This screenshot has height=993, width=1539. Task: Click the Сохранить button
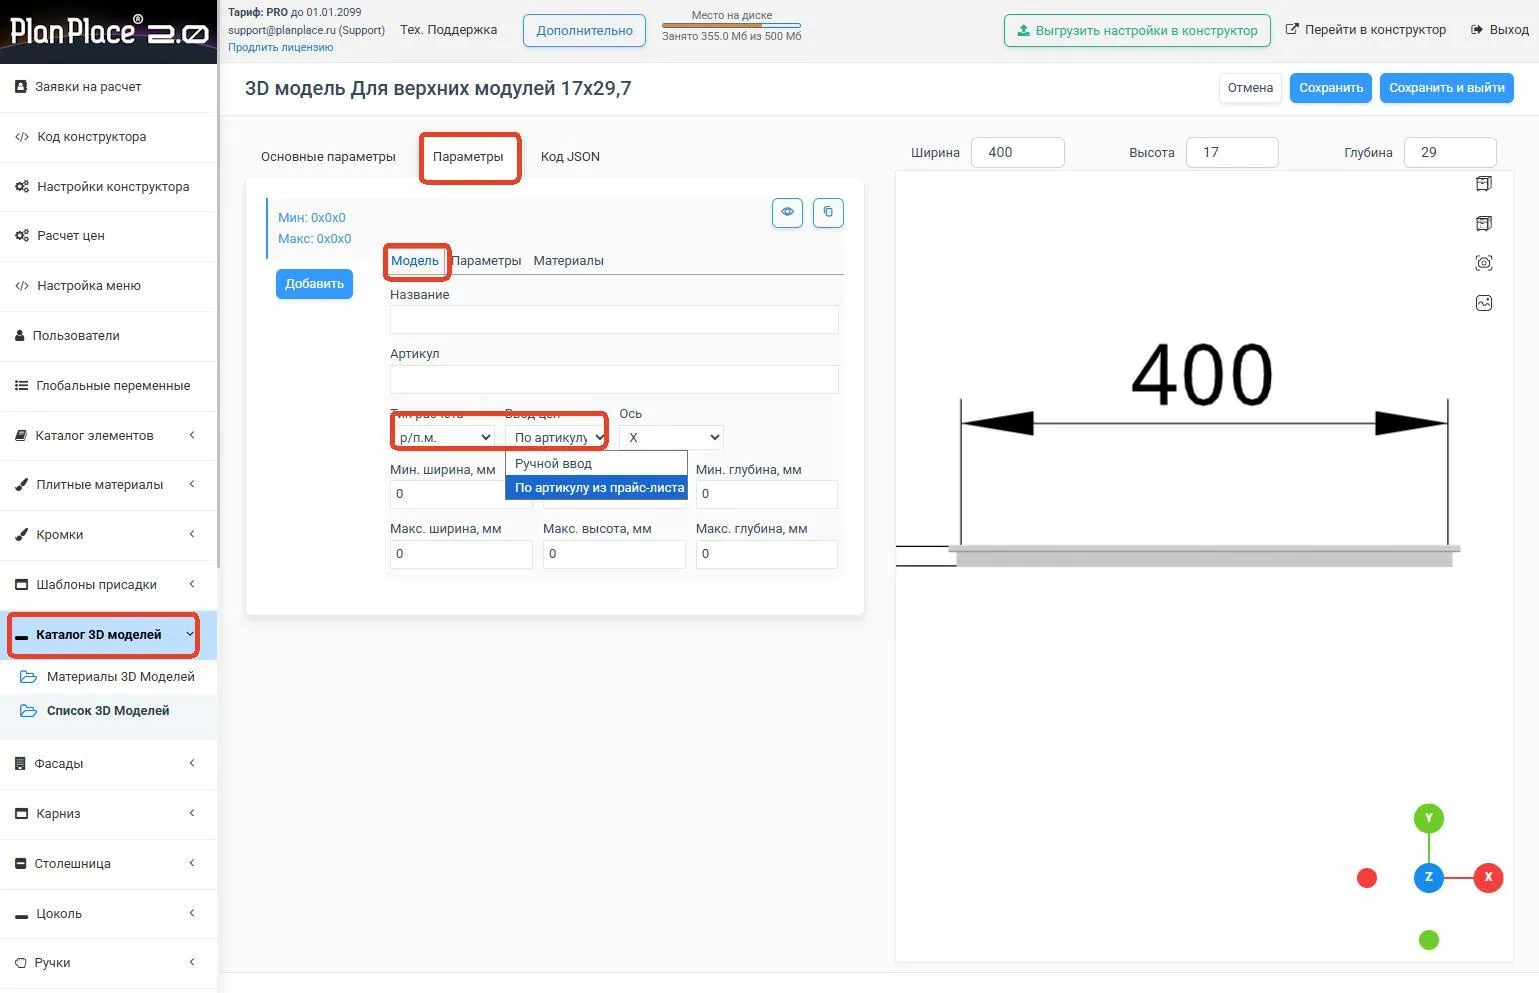coord(1331,88)
